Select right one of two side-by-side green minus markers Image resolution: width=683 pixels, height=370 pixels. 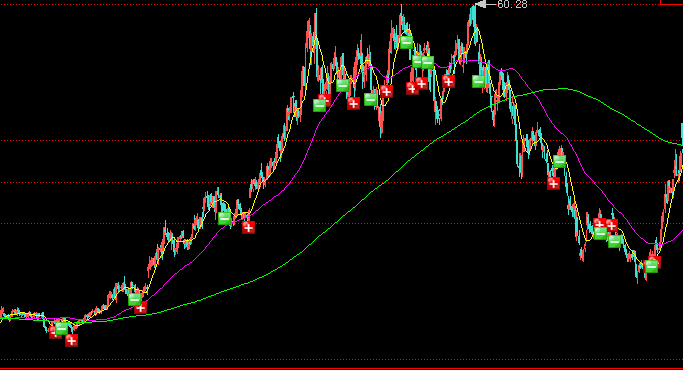point(428,62)
